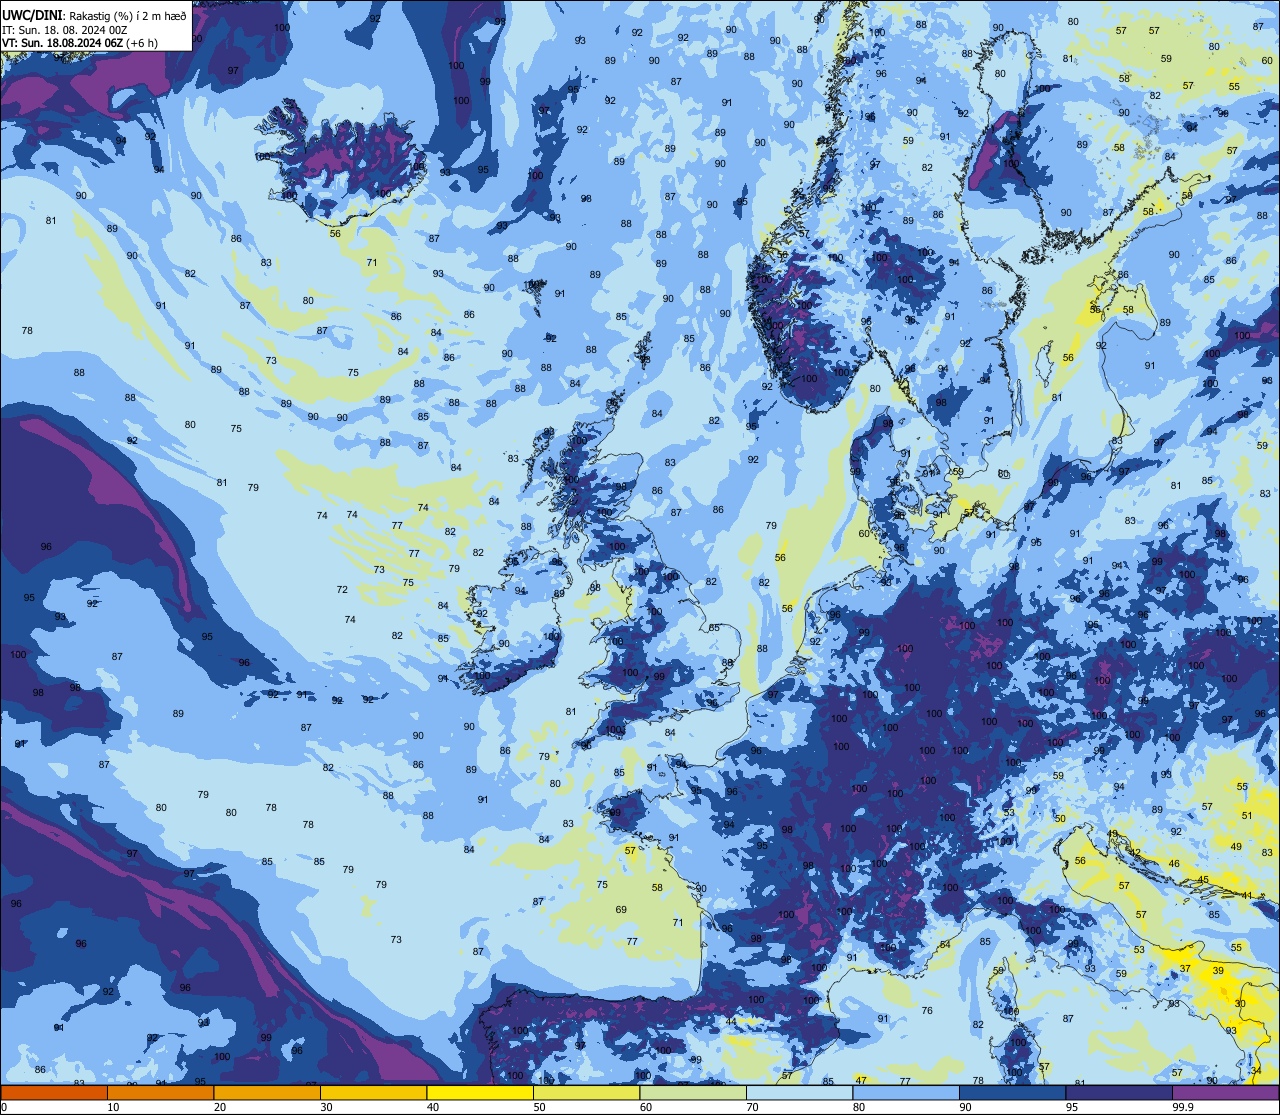
Task: Click the legend scale label 40
Action: (x=433, y=1107)
